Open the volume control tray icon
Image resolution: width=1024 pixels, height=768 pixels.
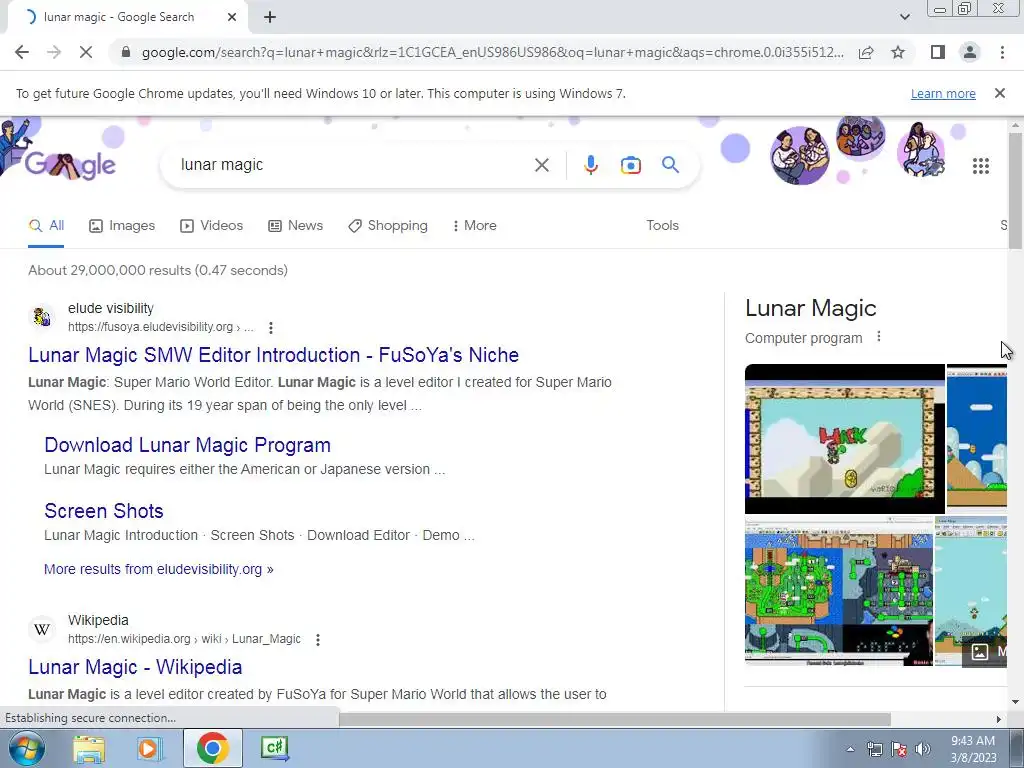click(x=923, y=749)
